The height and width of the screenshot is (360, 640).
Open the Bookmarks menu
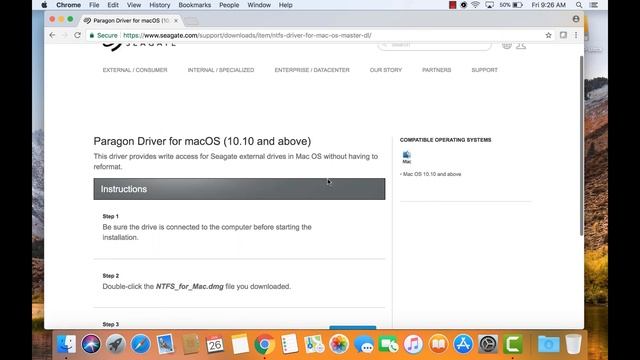point(195,5)
